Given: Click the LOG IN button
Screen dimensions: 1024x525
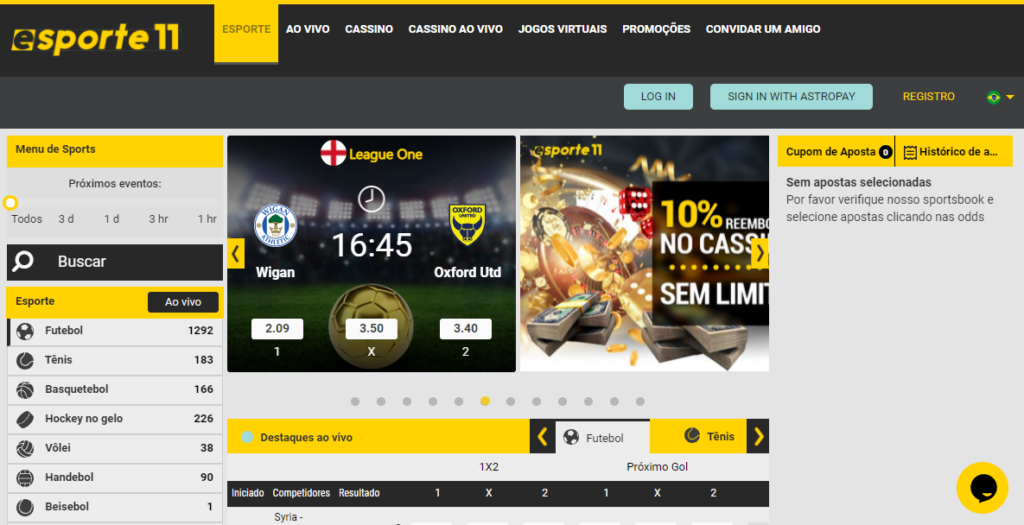Looking at the screenshot, I should 658,97.
